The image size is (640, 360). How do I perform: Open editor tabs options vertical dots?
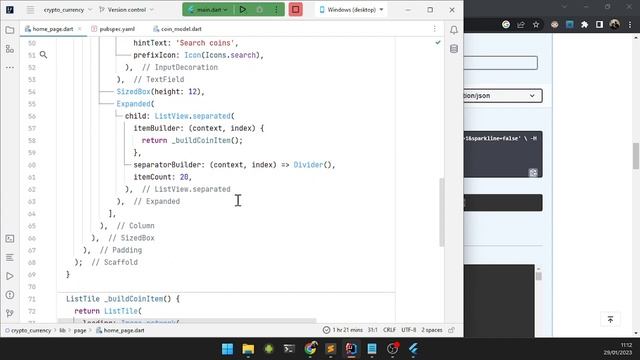434,29
